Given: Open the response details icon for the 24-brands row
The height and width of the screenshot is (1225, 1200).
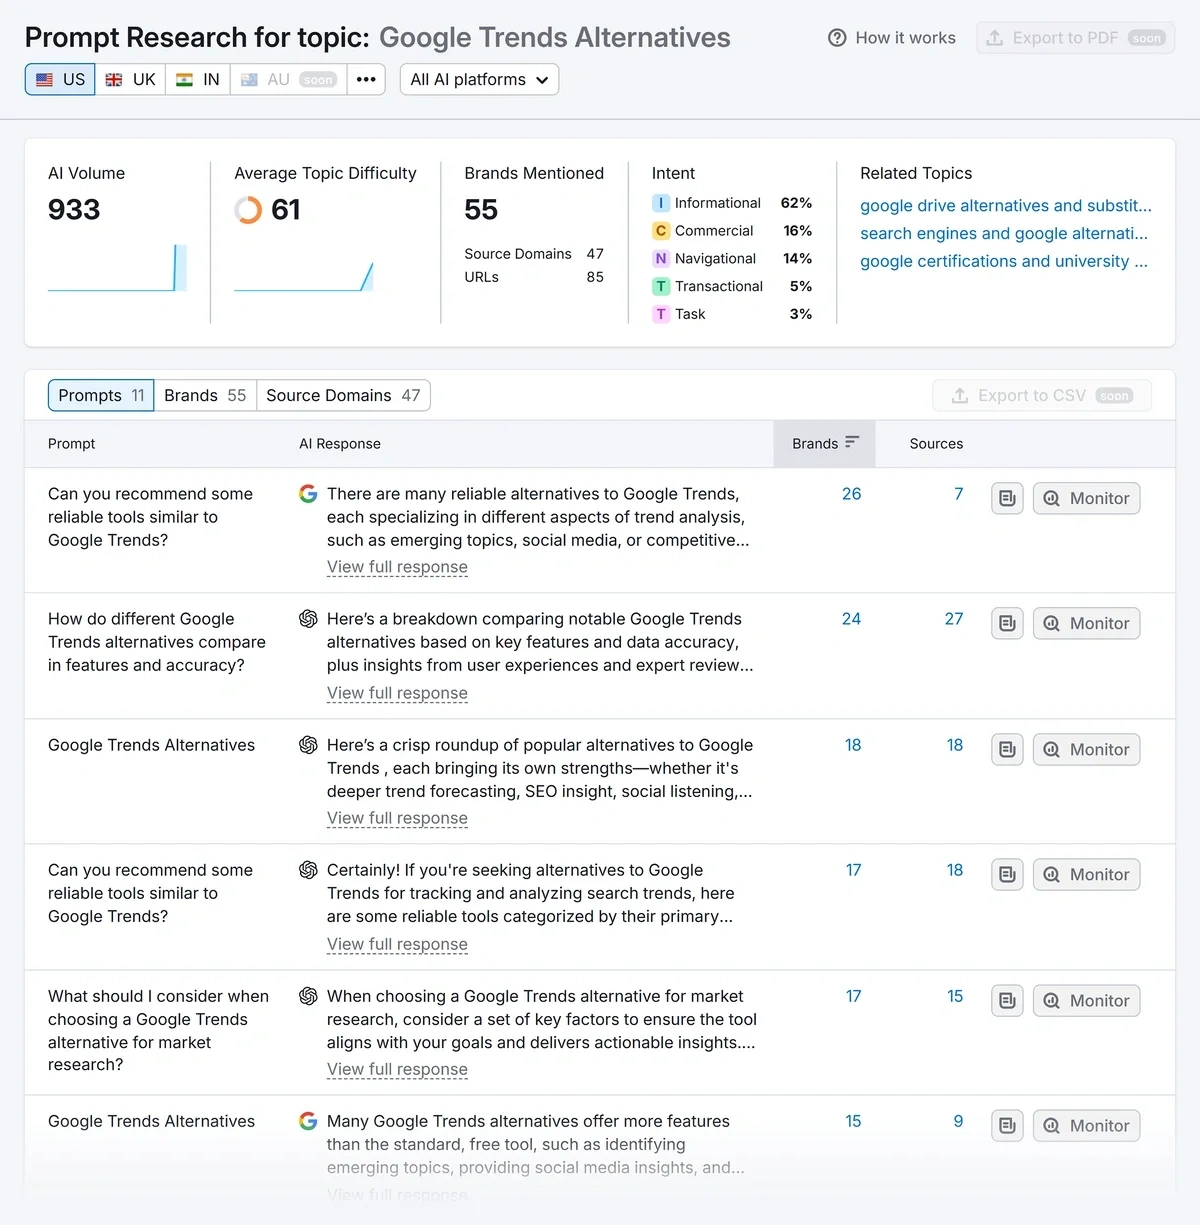Looking at the screenshot, I should pos(1007,624).
